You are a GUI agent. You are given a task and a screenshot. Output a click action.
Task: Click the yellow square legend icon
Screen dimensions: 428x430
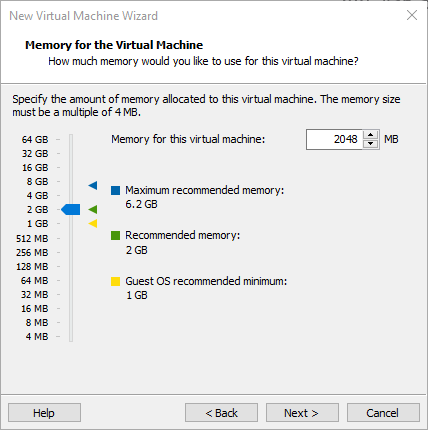(115, 281)
